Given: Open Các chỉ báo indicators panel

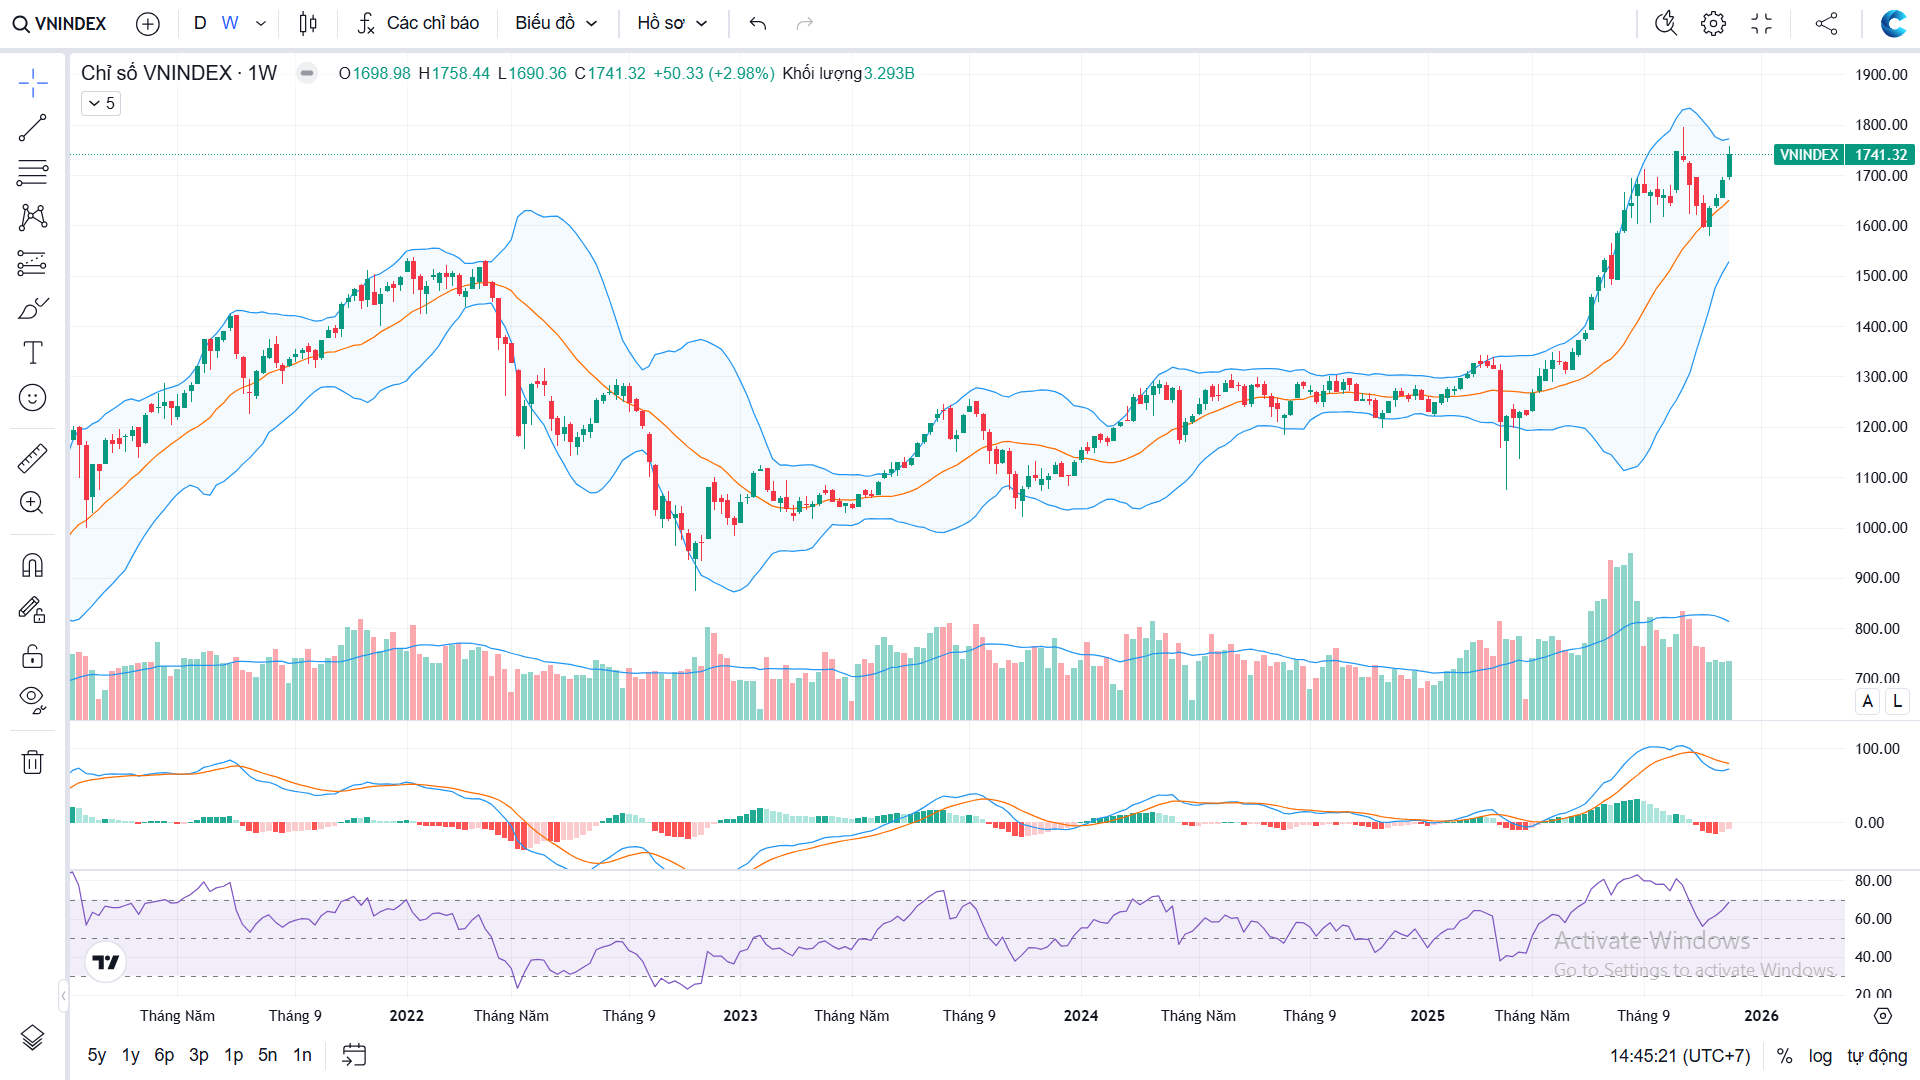Looking at the screenshot, I should pos(419,23).
